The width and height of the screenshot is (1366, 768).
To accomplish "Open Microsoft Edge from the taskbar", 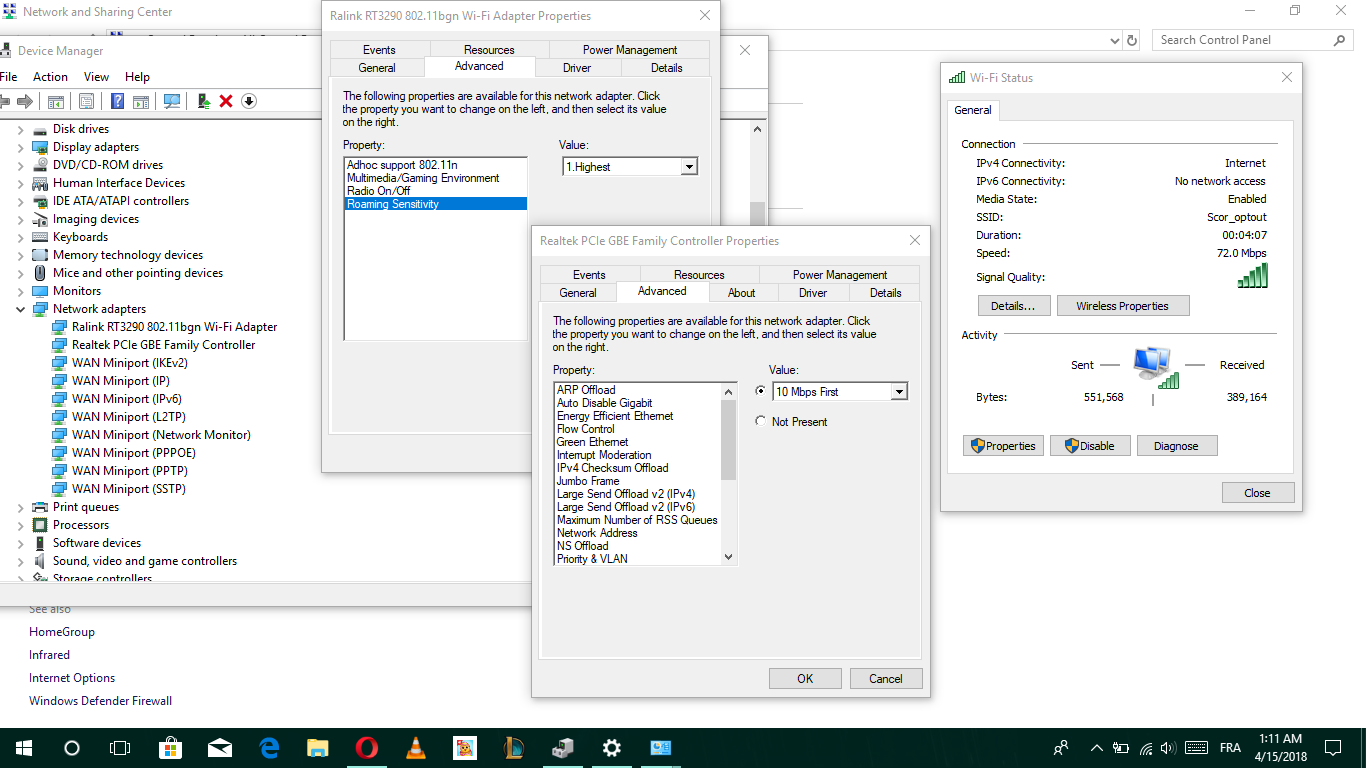I will pos(269,748).
